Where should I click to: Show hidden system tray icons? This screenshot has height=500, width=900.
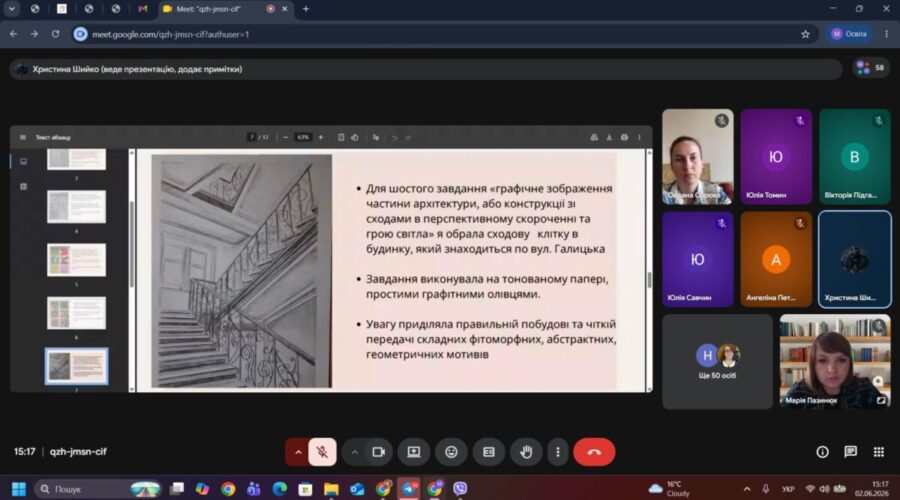pyautogui.click(x=747, y=489)
